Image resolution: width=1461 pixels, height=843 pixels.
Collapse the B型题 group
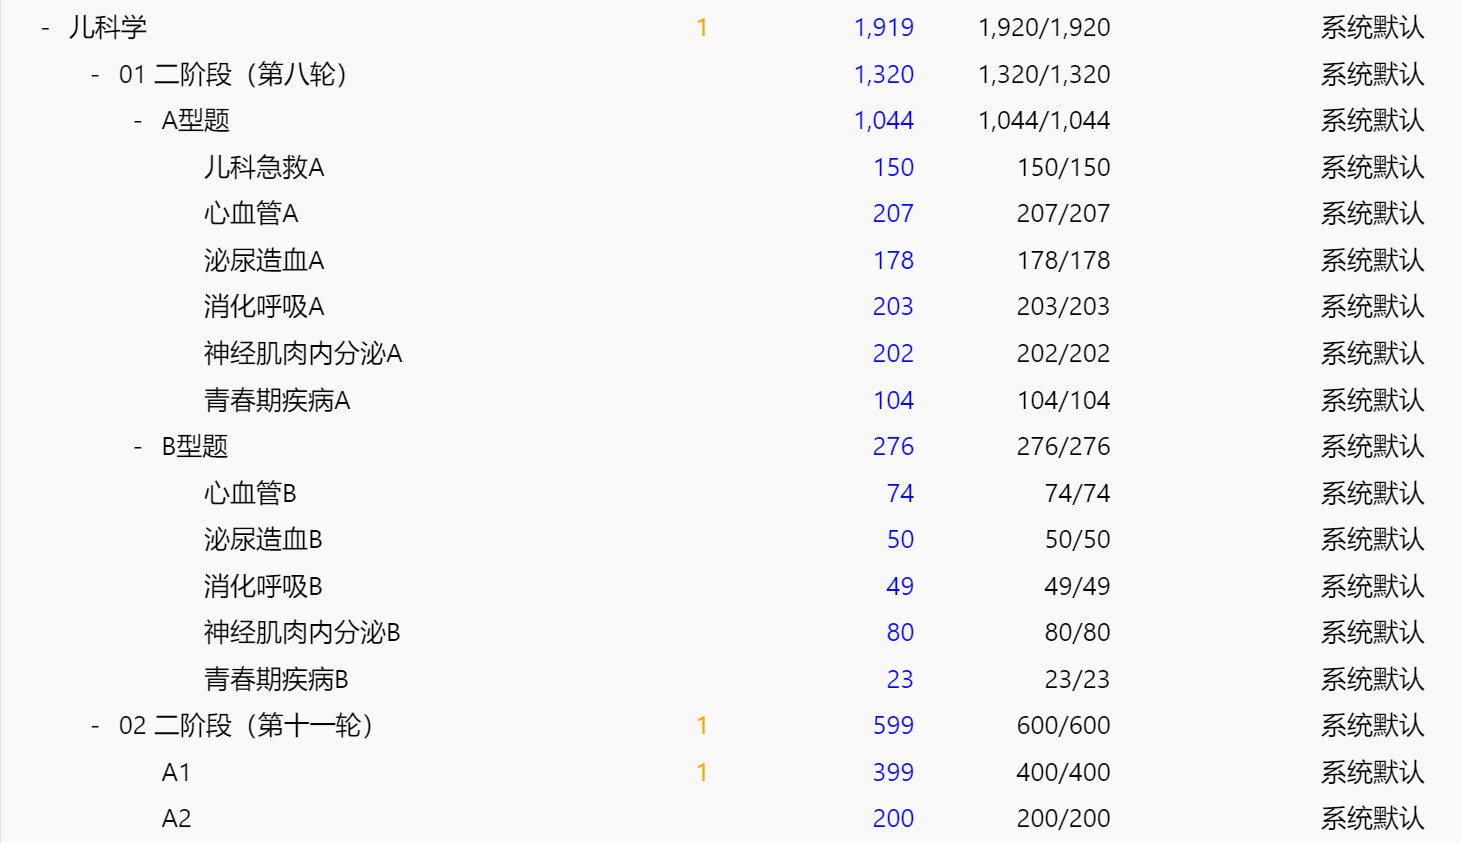(x=138, y=447)
